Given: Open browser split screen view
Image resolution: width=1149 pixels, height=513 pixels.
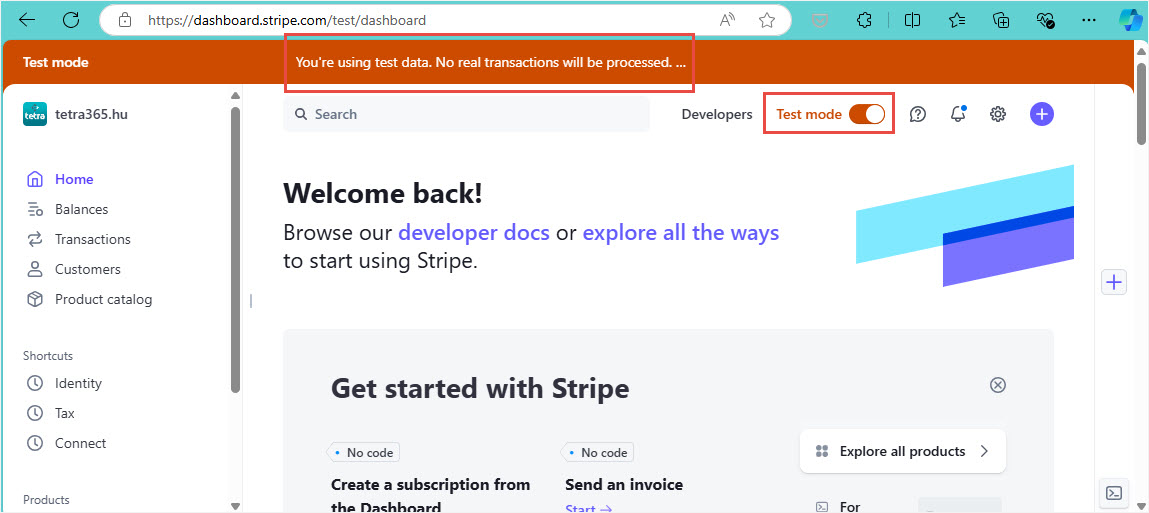Looking at the screenshot, I should point(912,20).
